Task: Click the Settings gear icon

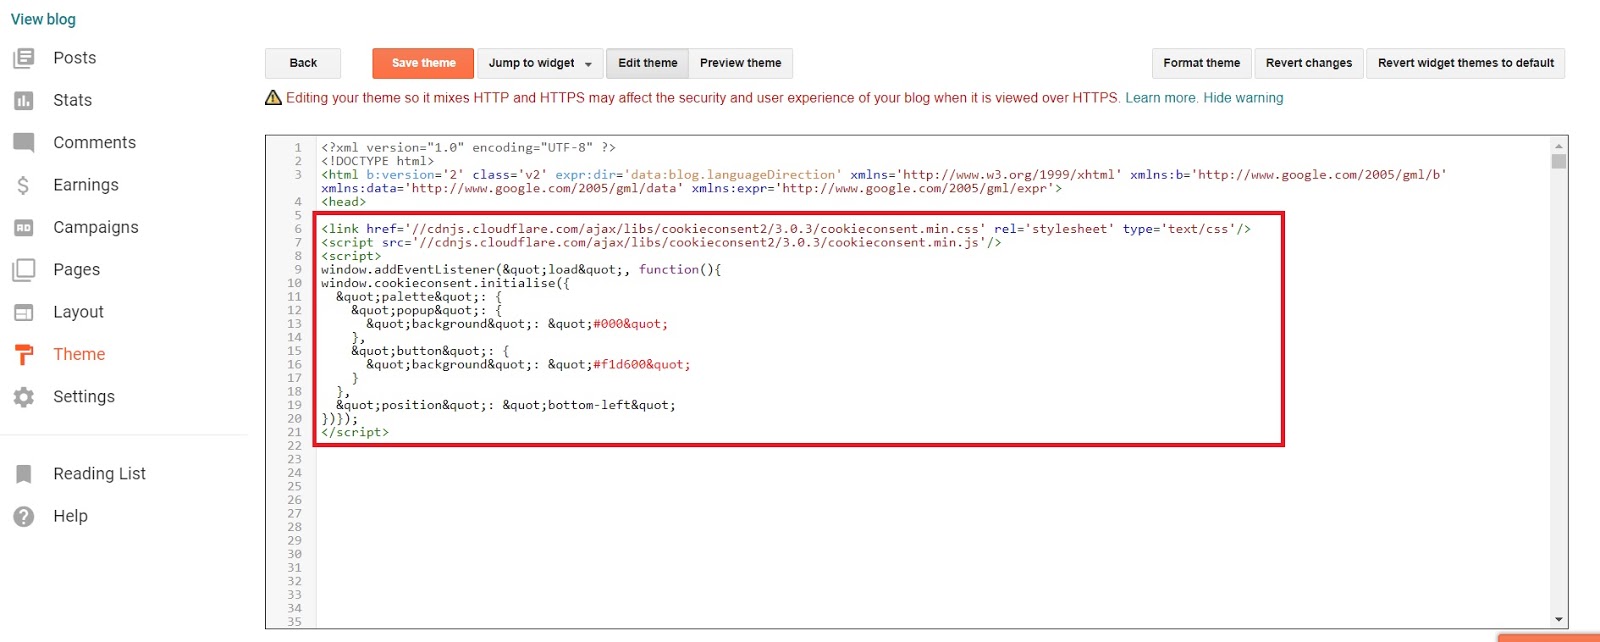Action: [x=24, y=397]
